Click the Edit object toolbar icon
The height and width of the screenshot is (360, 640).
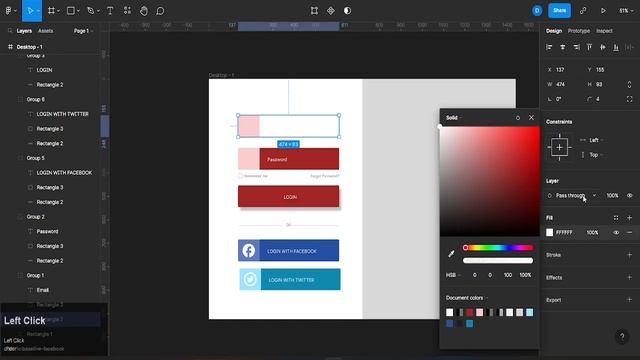click(x=314, y=11)
